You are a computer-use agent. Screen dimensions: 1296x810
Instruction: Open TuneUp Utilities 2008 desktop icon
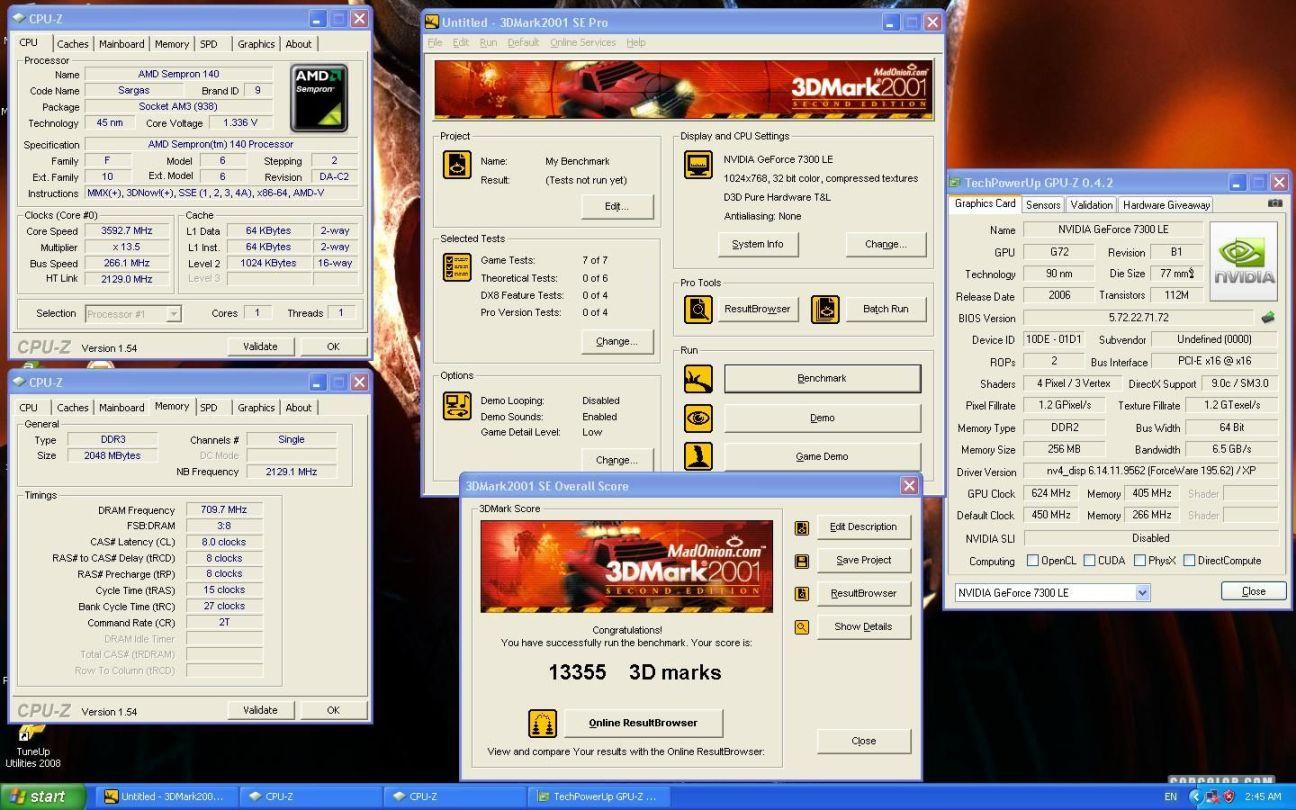click(x=32, y=744)
